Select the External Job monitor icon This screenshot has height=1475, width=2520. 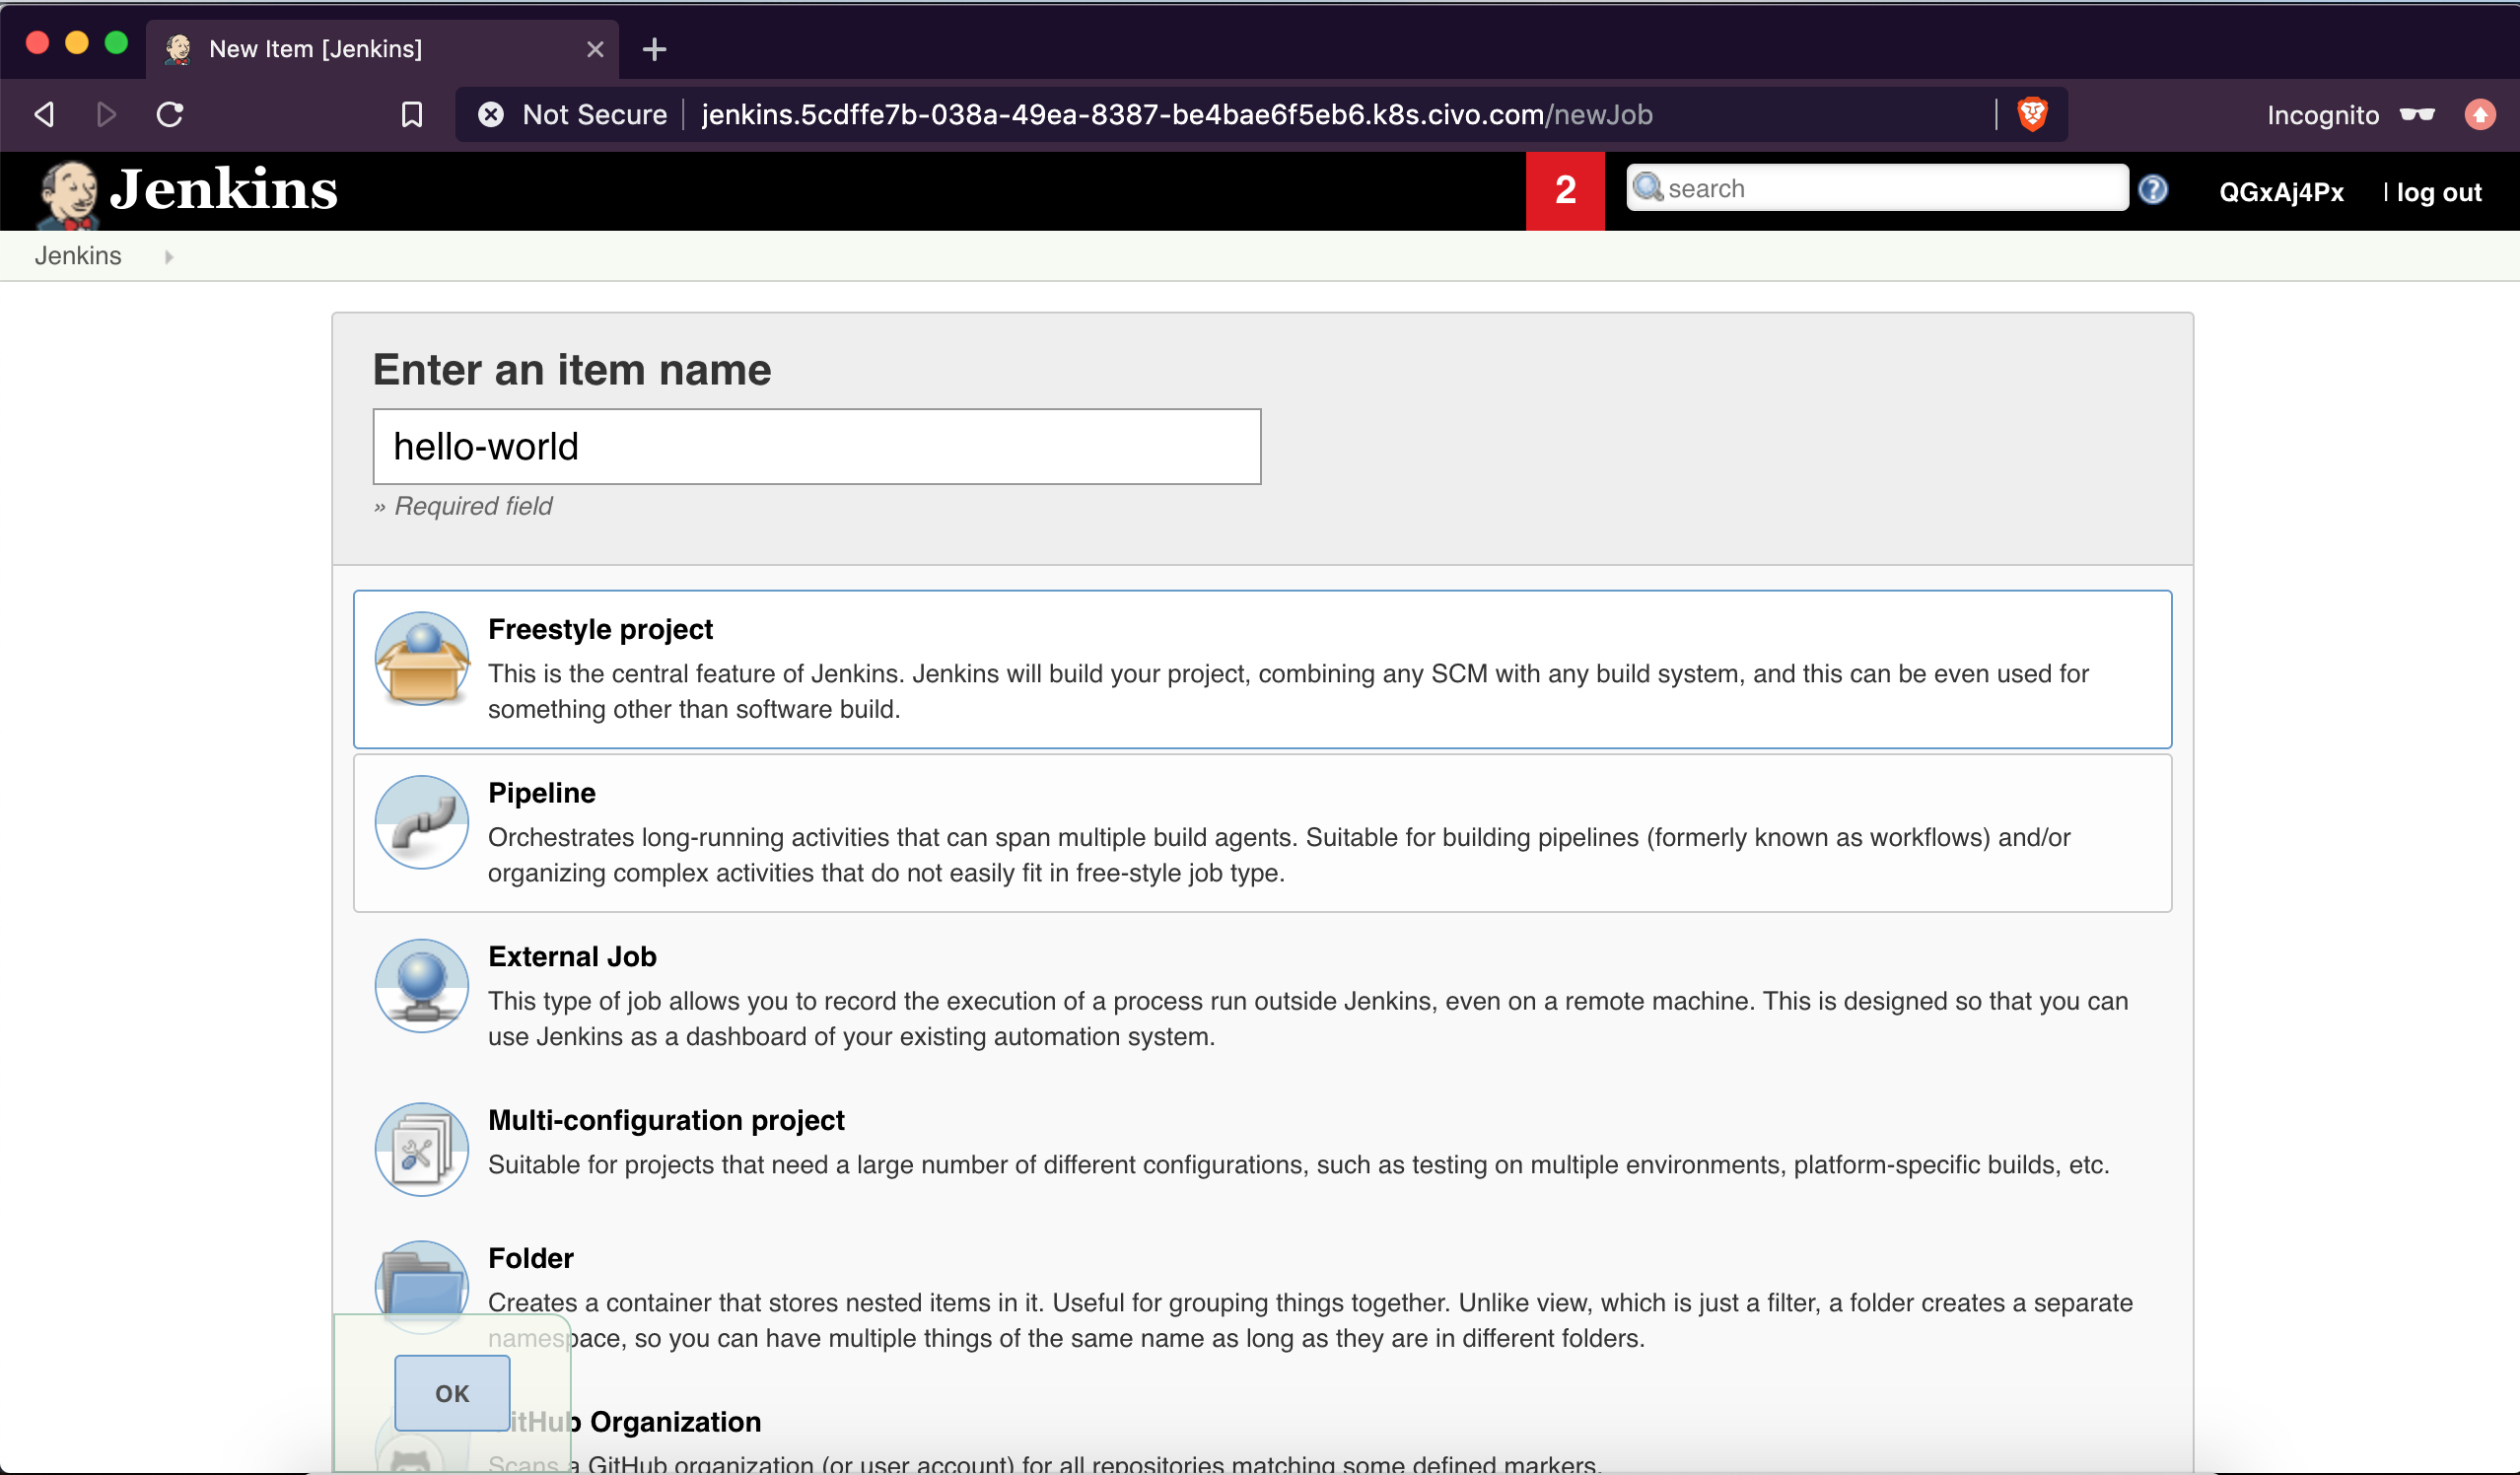tap(421, 986)
